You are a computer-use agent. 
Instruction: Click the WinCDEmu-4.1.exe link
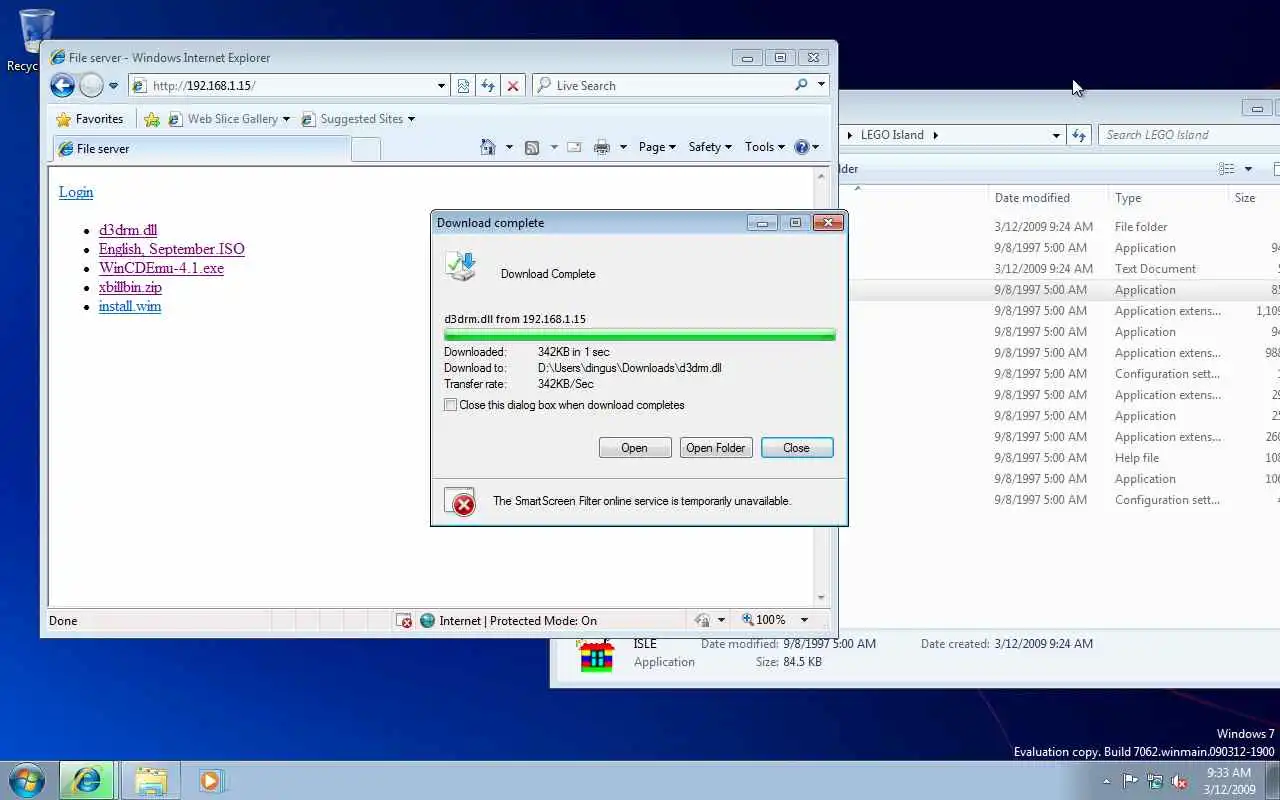coord(161,268)
